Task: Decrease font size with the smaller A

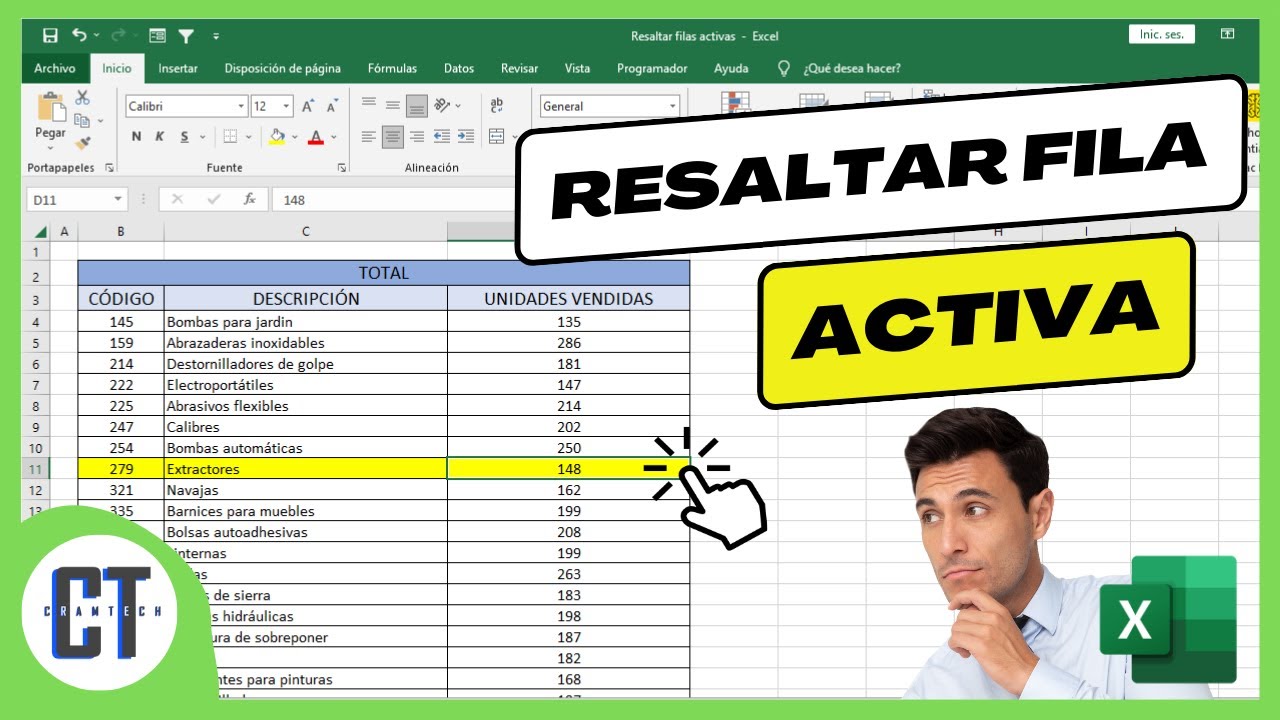Action: 332,106
